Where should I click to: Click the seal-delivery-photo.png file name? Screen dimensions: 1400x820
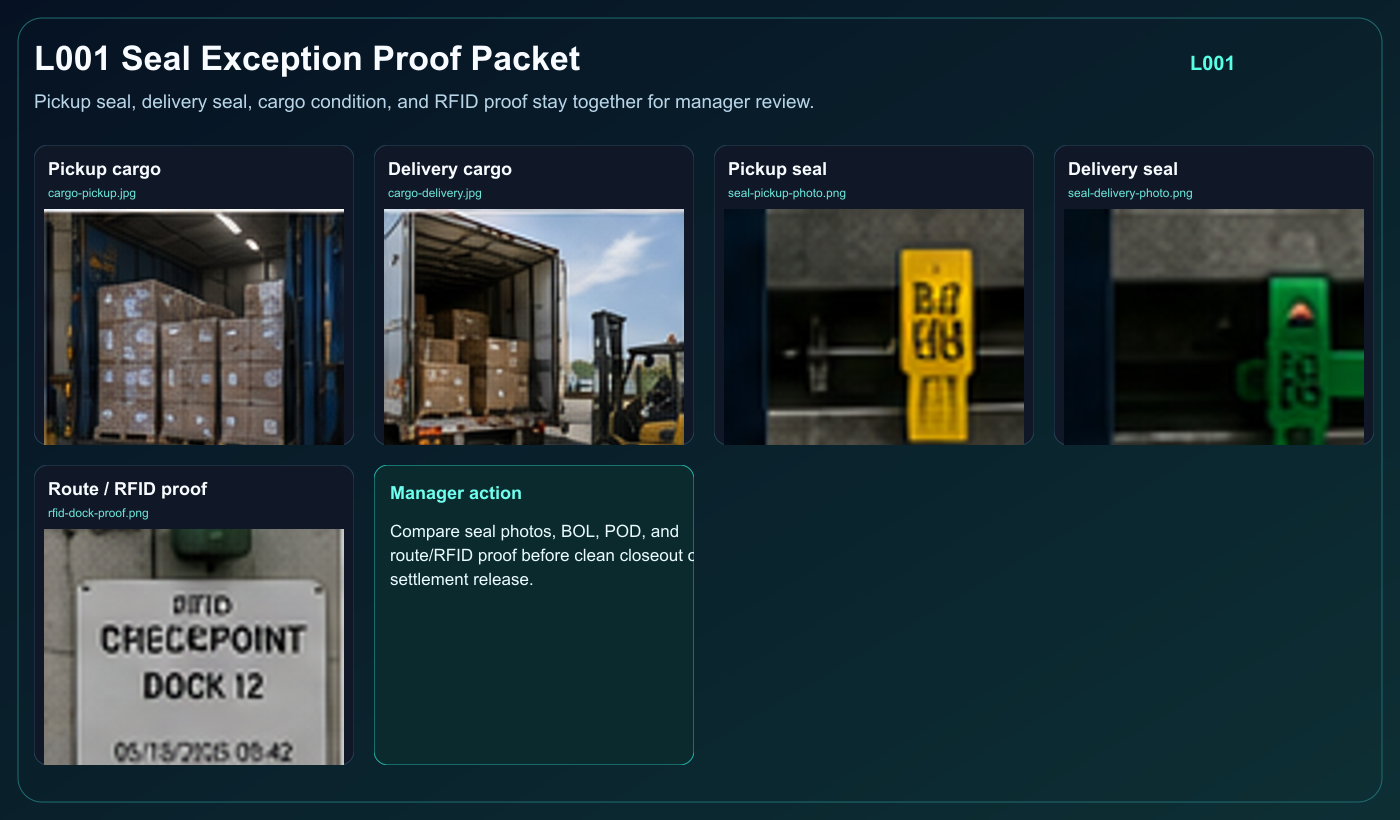pos(1130,193)
